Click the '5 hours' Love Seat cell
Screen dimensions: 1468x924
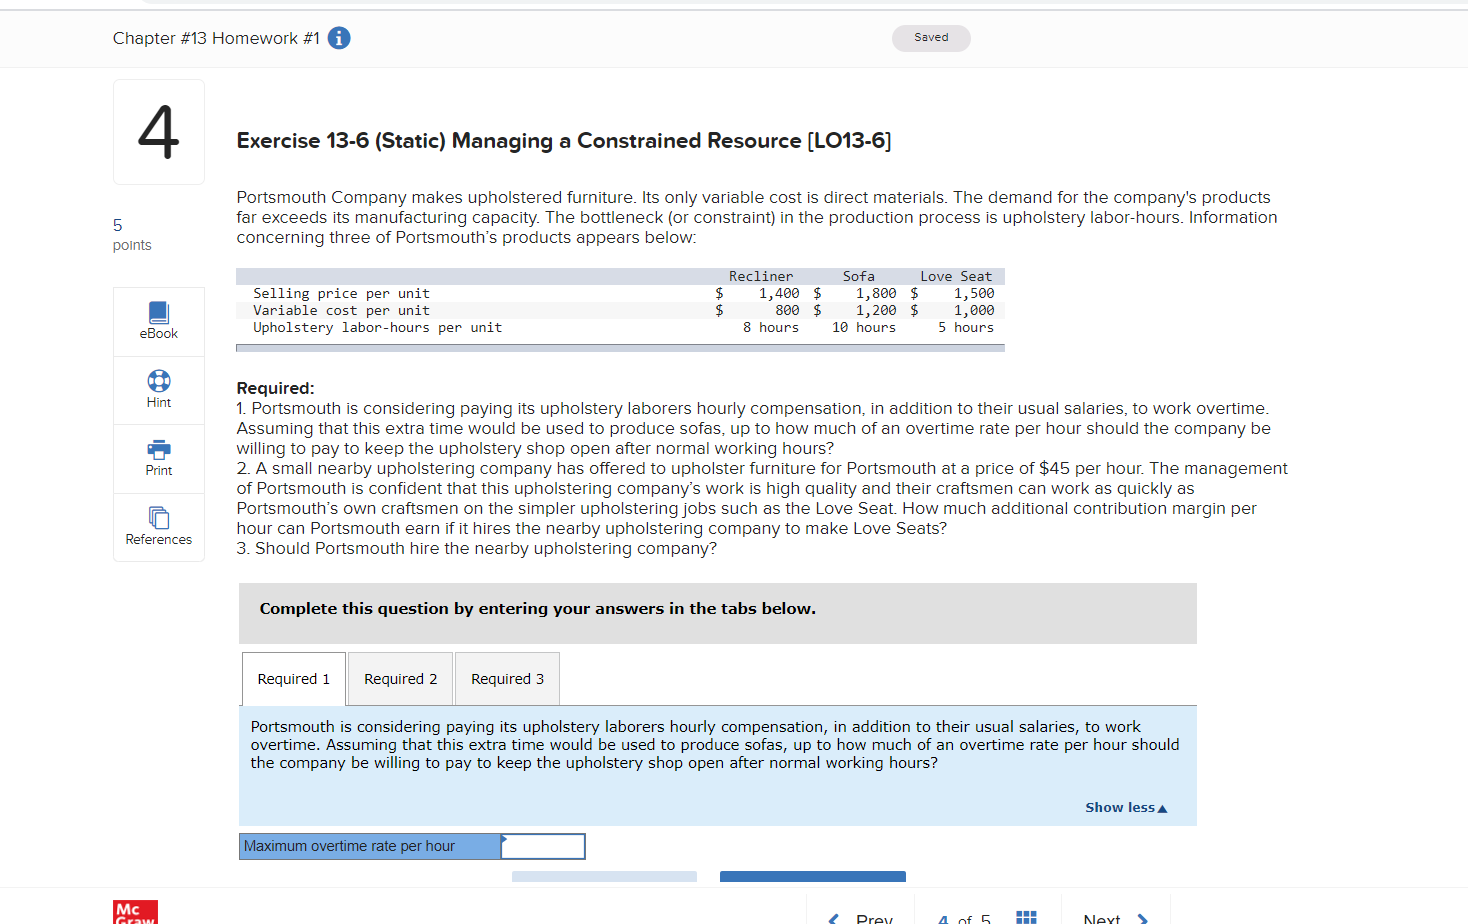[x=966, y=327]
